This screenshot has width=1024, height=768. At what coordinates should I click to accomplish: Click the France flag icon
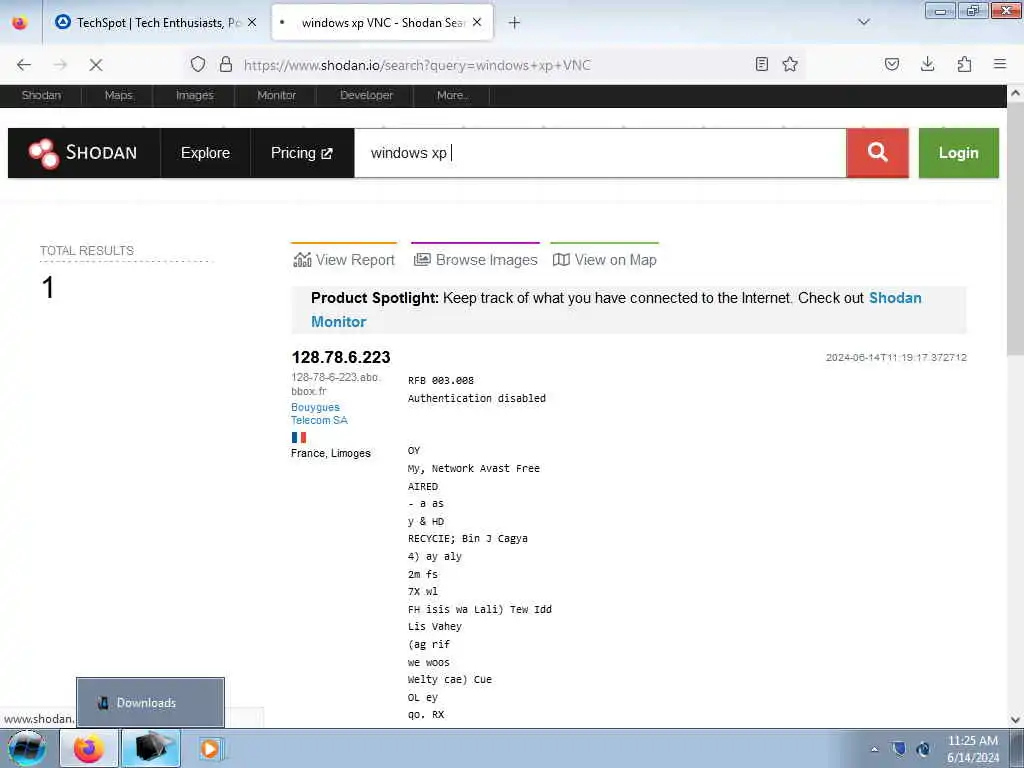point(299,437)
